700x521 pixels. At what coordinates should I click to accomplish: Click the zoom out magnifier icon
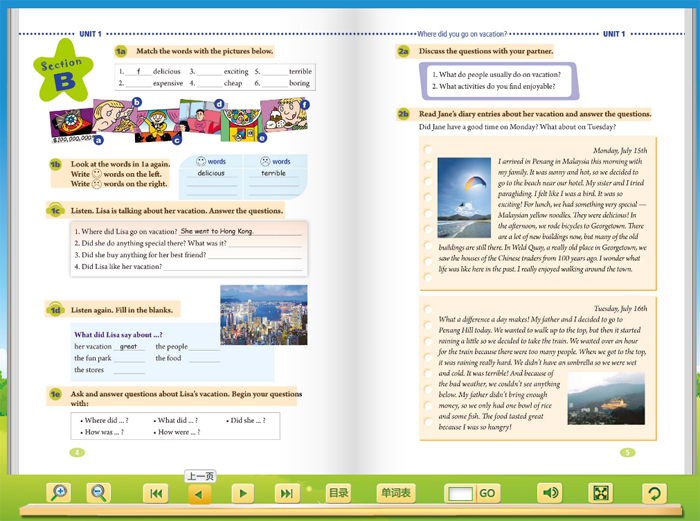click(x=98, y=493)
